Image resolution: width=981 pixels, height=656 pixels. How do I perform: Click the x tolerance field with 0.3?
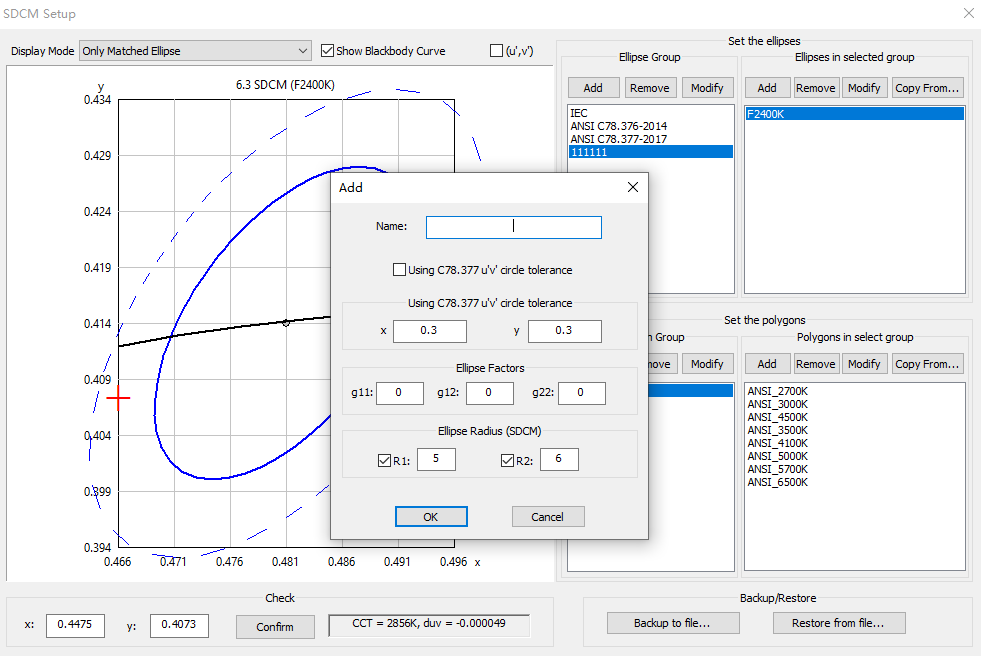tap(429, 331)
